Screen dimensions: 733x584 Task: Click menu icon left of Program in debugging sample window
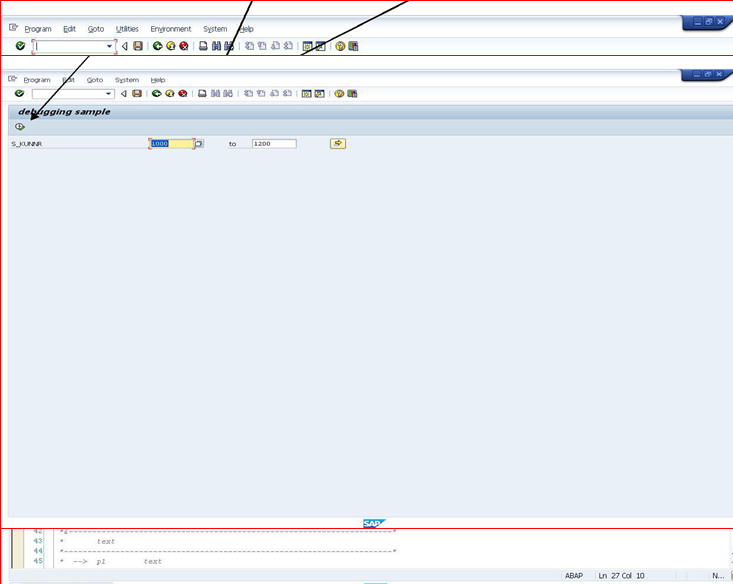tap(13, 79)
